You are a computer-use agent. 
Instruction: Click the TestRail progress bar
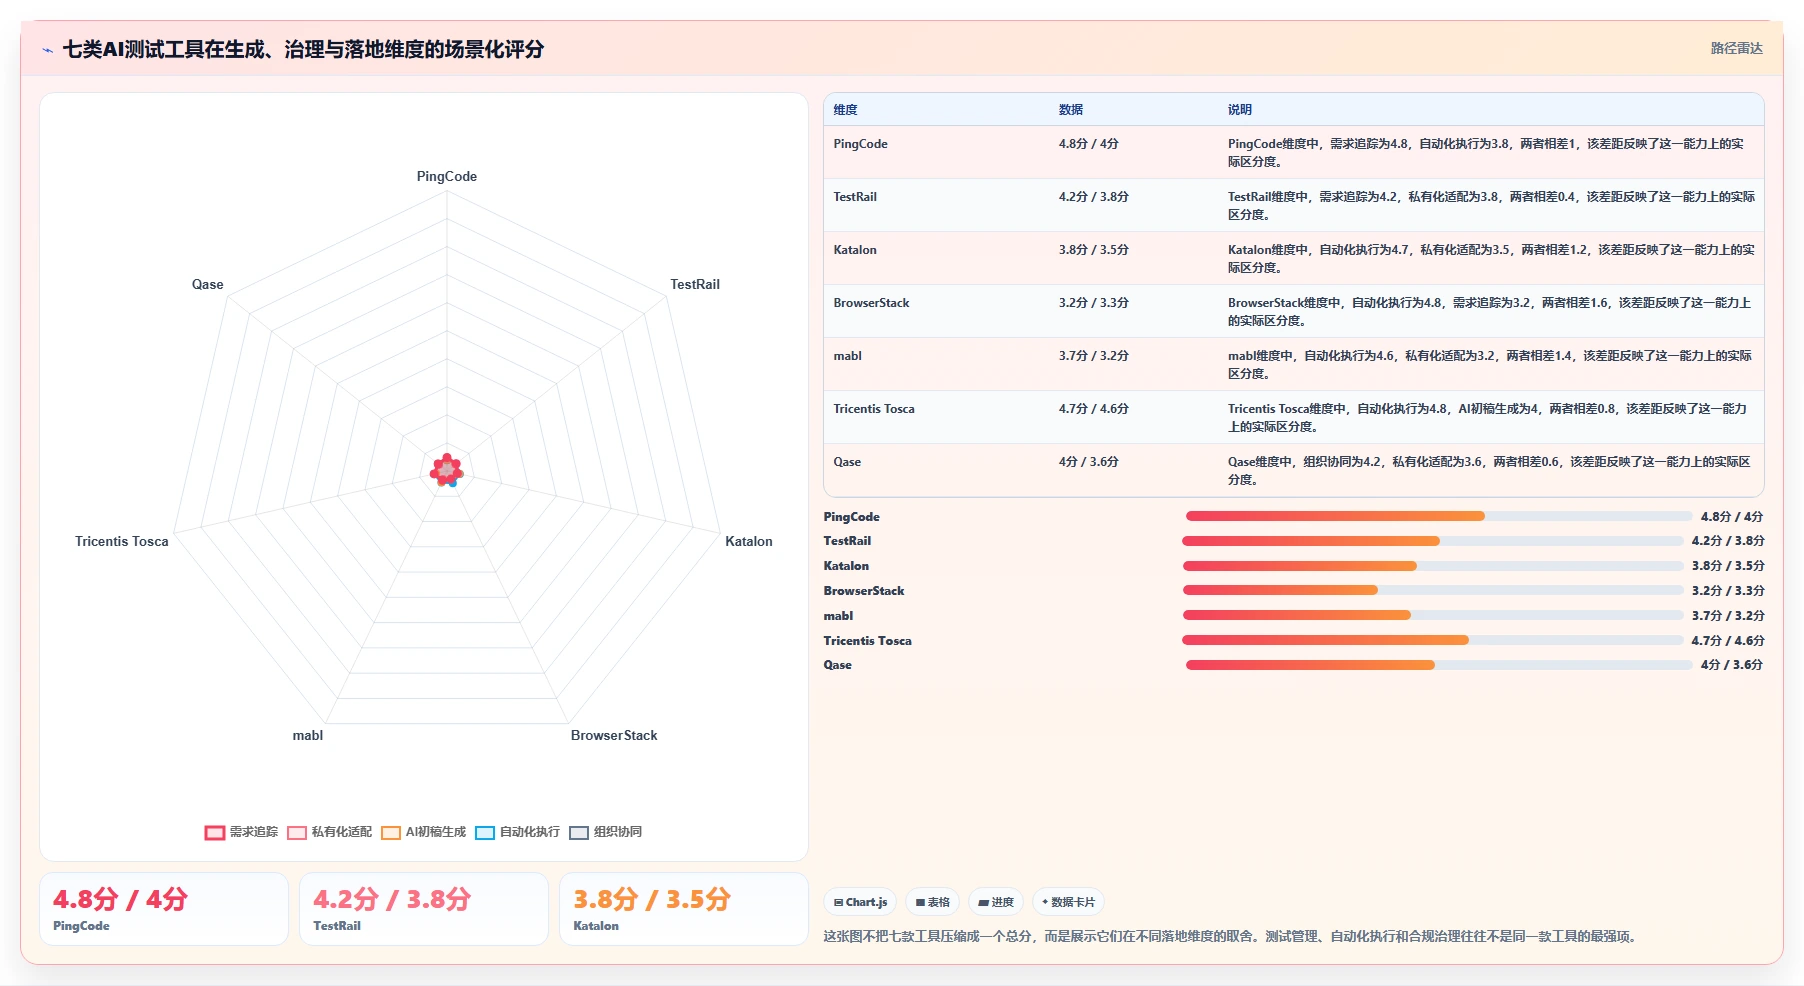1432,541
